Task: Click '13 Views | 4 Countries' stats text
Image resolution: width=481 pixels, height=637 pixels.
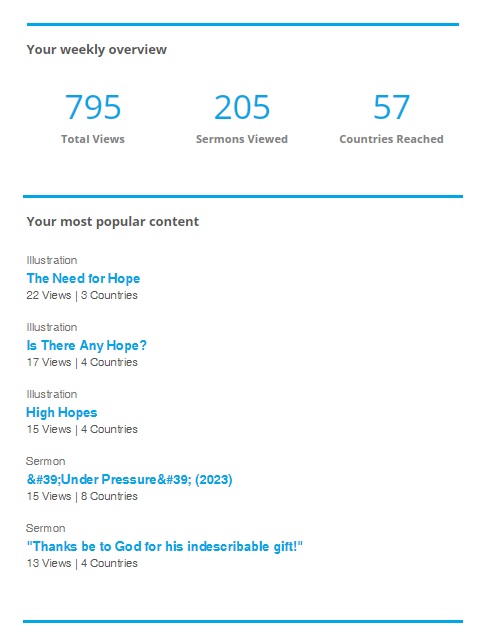Action: click(82, 563)
